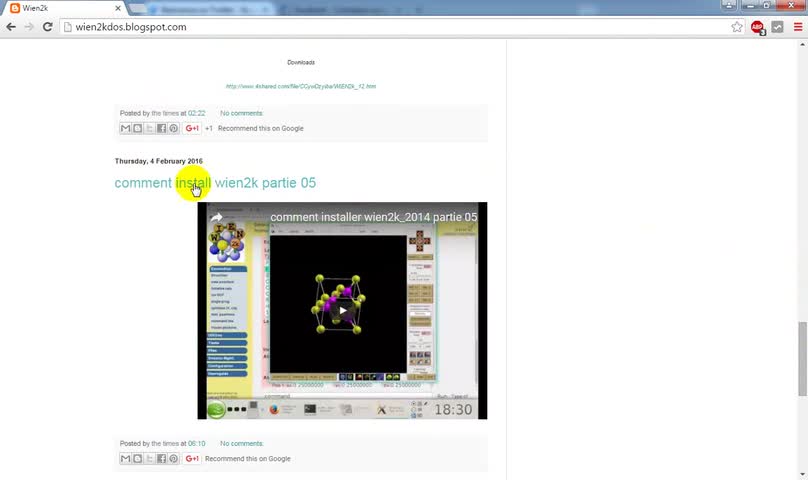Open the 4shared download link
The image size is (808, 480).
pyautogui.click(x=301, y=86)
